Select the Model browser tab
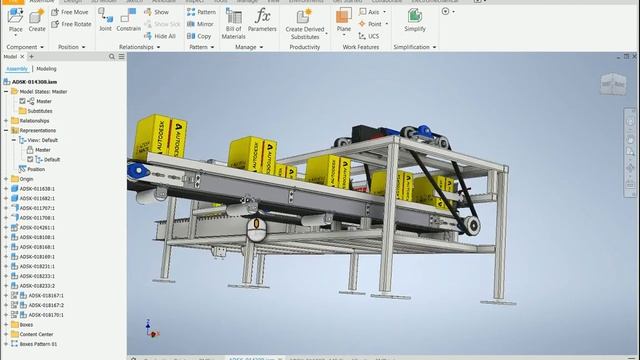 (10, 57)
